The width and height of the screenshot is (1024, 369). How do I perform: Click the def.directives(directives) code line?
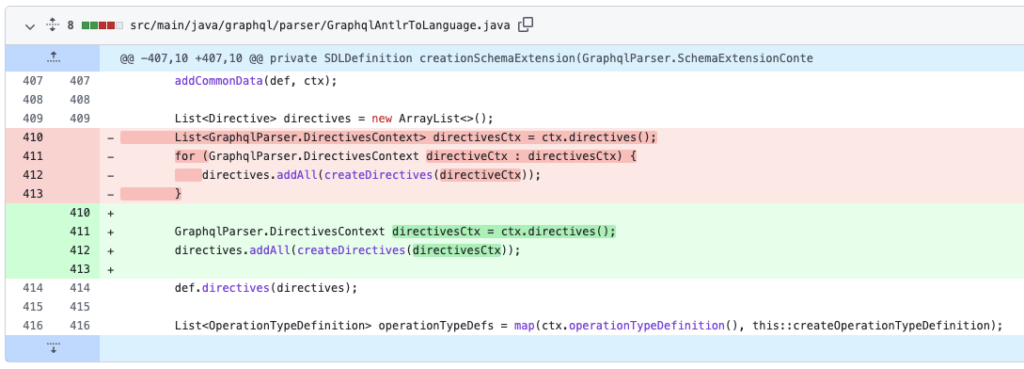(266, 287)
